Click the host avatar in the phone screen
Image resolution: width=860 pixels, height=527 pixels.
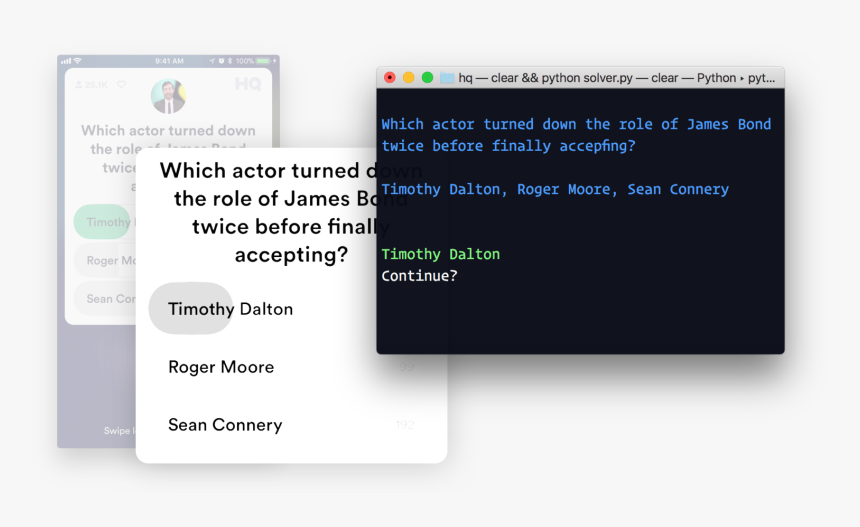(x=168, y=97)
